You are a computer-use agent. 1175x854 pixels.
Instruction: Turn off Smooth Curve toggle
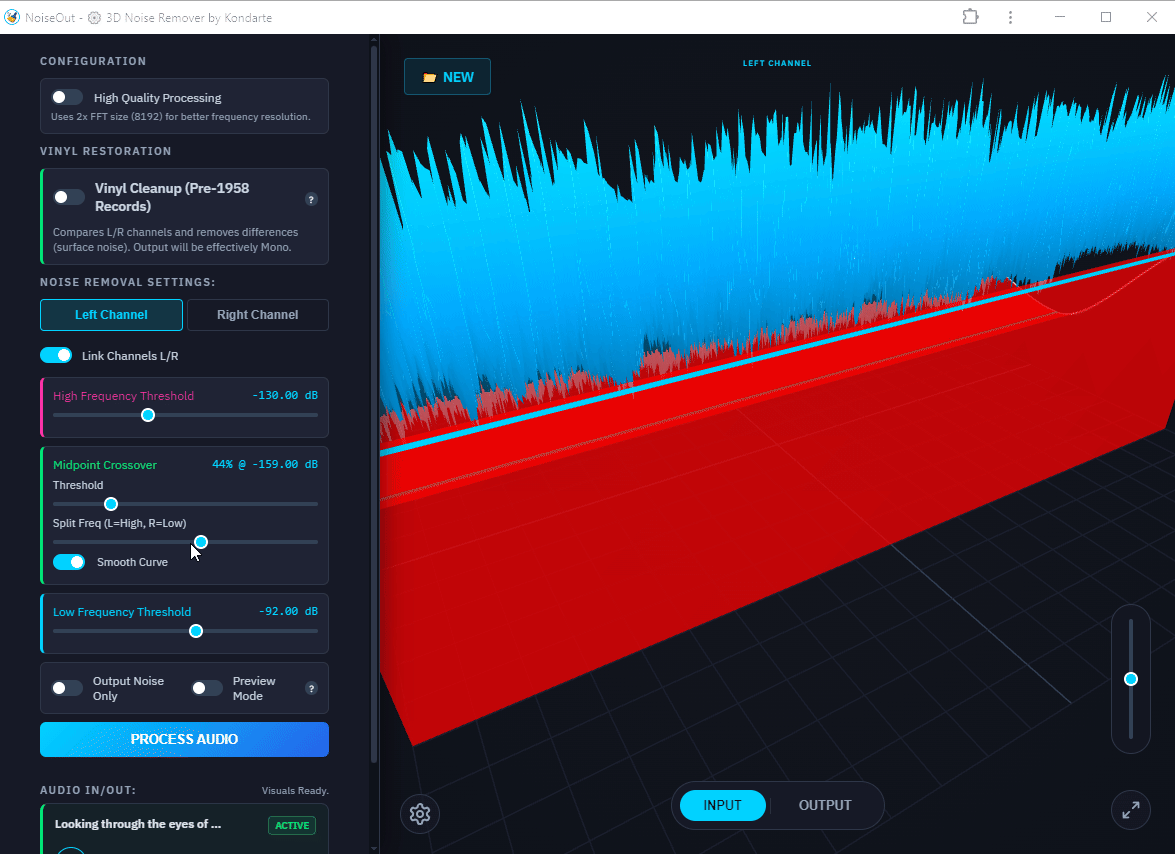point(69,562)
